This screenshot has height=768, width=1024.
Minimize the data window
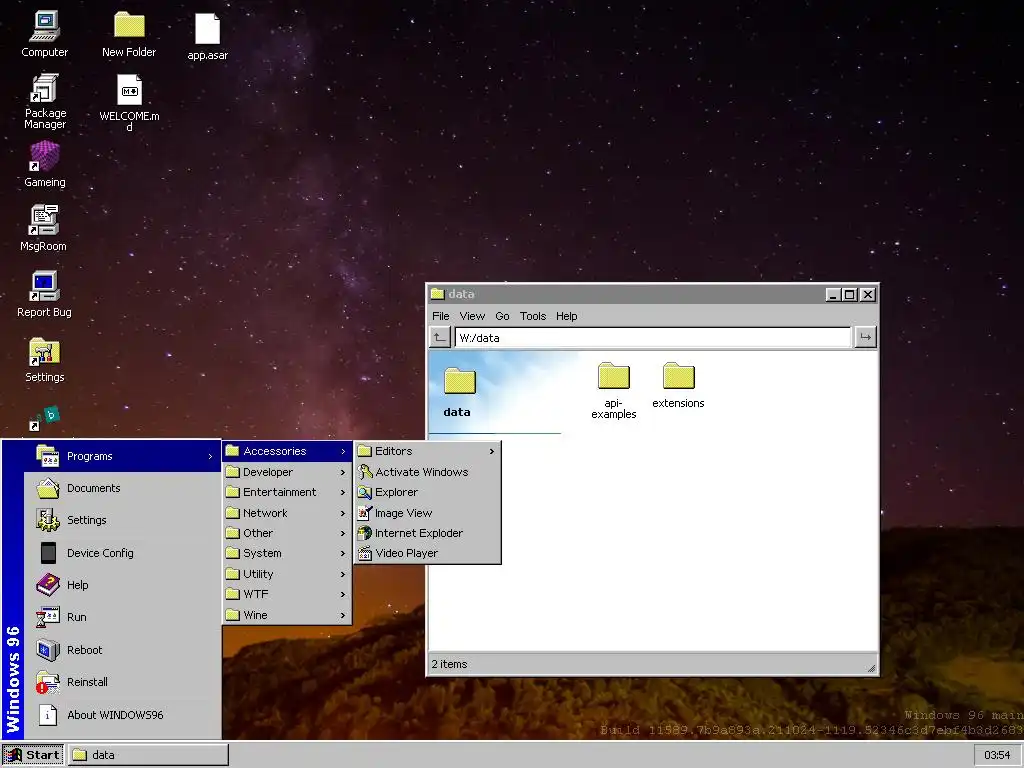click(833, 295)
